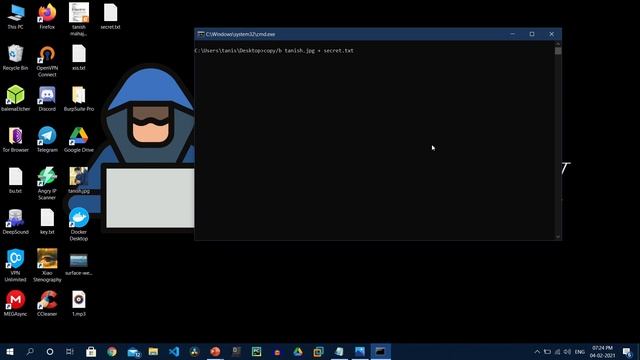Click the cmd scrollbar up arrow
Viewport: 640px width, 360px height.
pyautogui.click(x=558, y=44)
